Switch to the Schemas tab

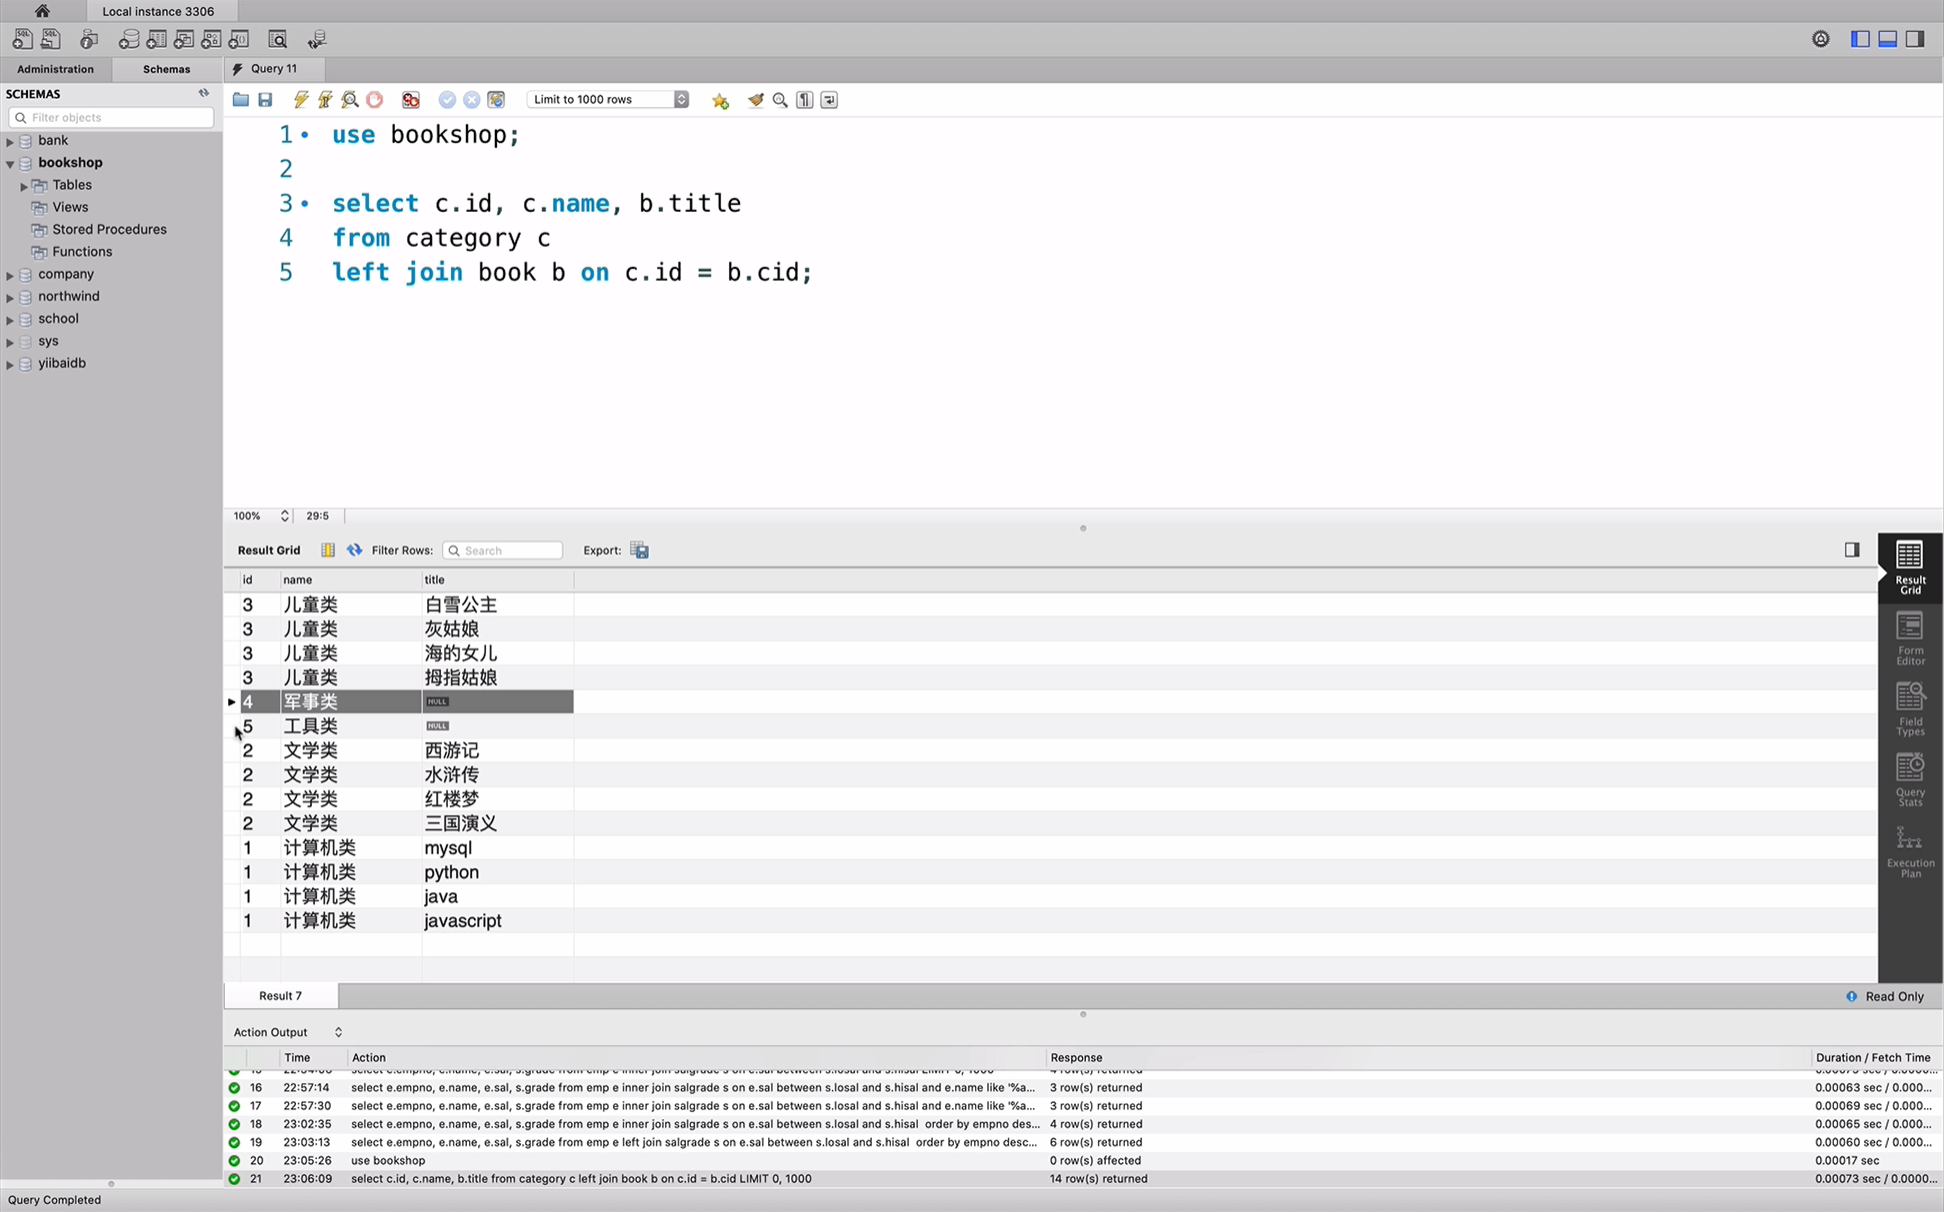click(166, 69)
